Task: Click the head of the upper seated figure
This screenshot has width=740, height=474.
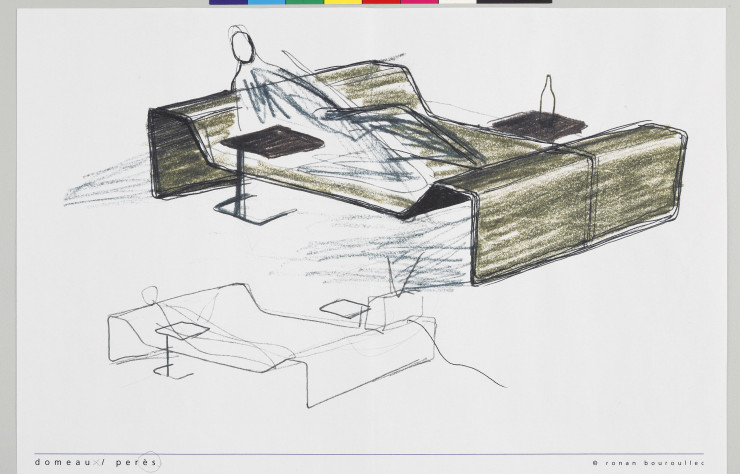Action: (243, 46)
